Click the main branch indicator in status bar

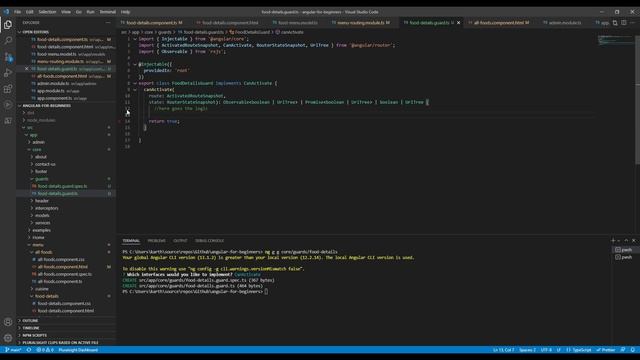[13, 350]
